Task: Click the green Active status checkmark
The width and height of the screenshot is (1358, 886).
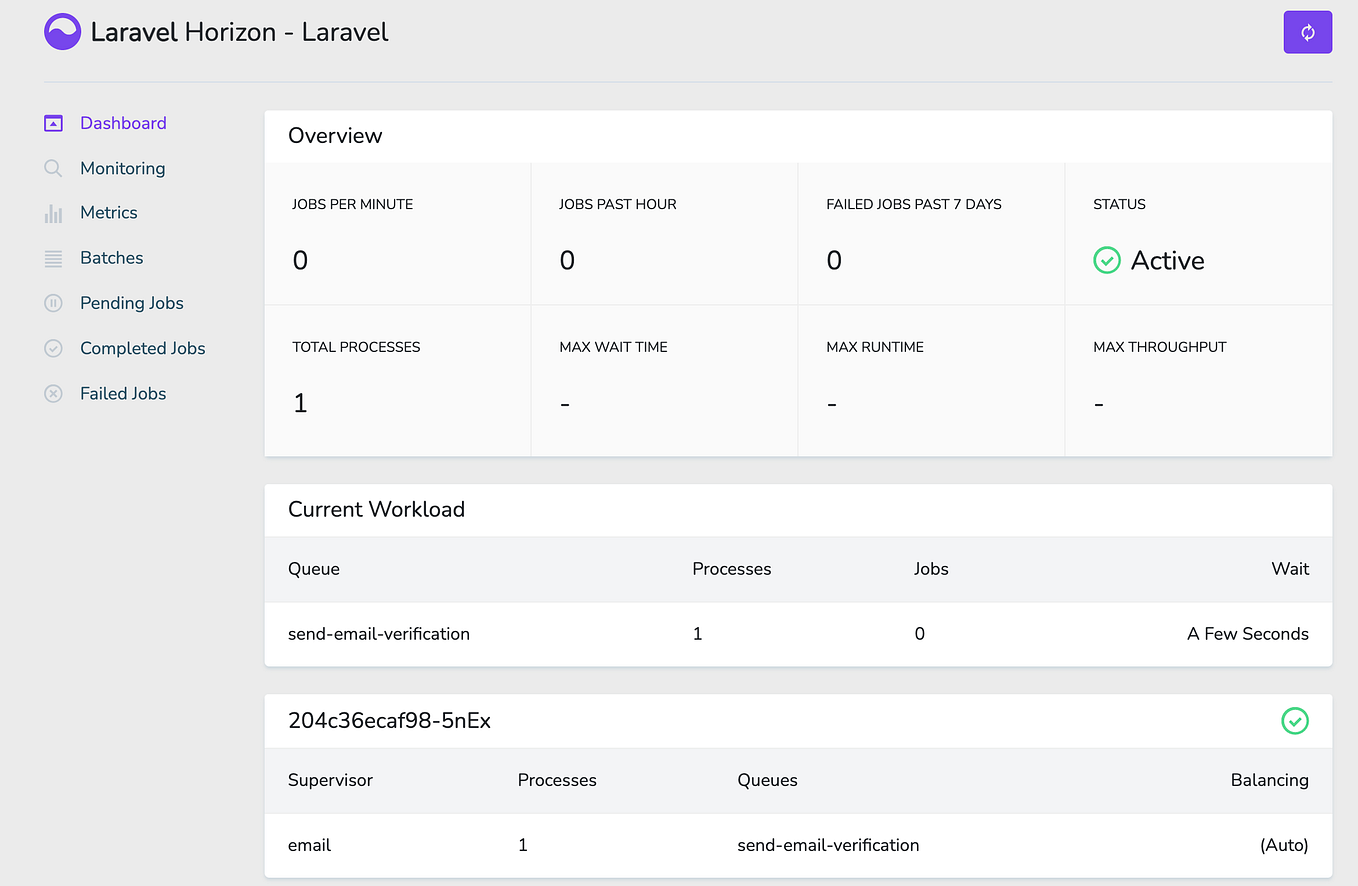Action: click(x=1106, y=261)
